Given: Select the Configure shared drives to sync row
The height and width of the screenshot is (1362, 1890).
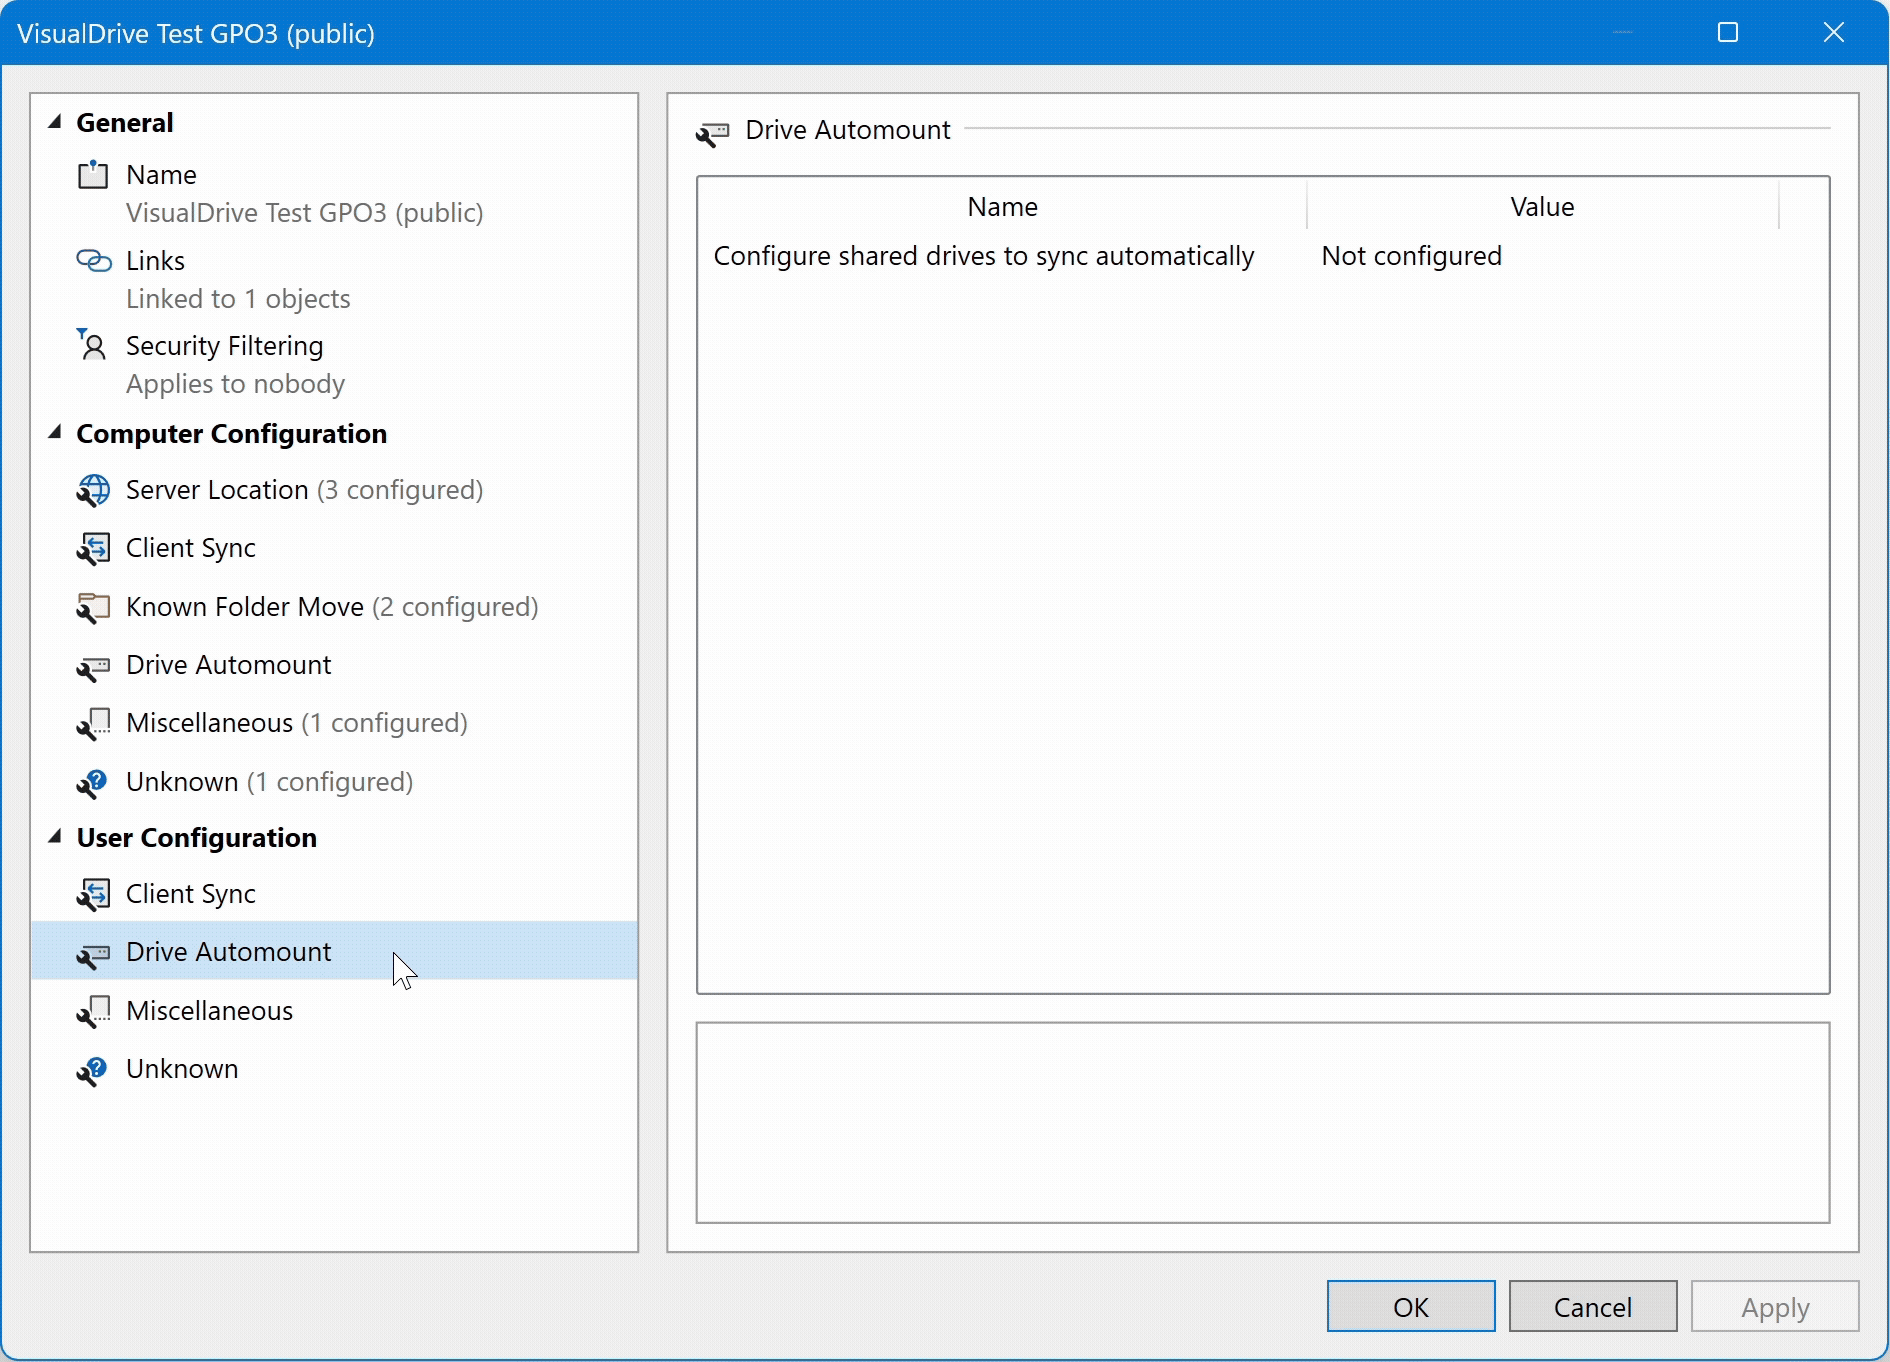Looking at the screenshot, I should [x=983, y=256].
